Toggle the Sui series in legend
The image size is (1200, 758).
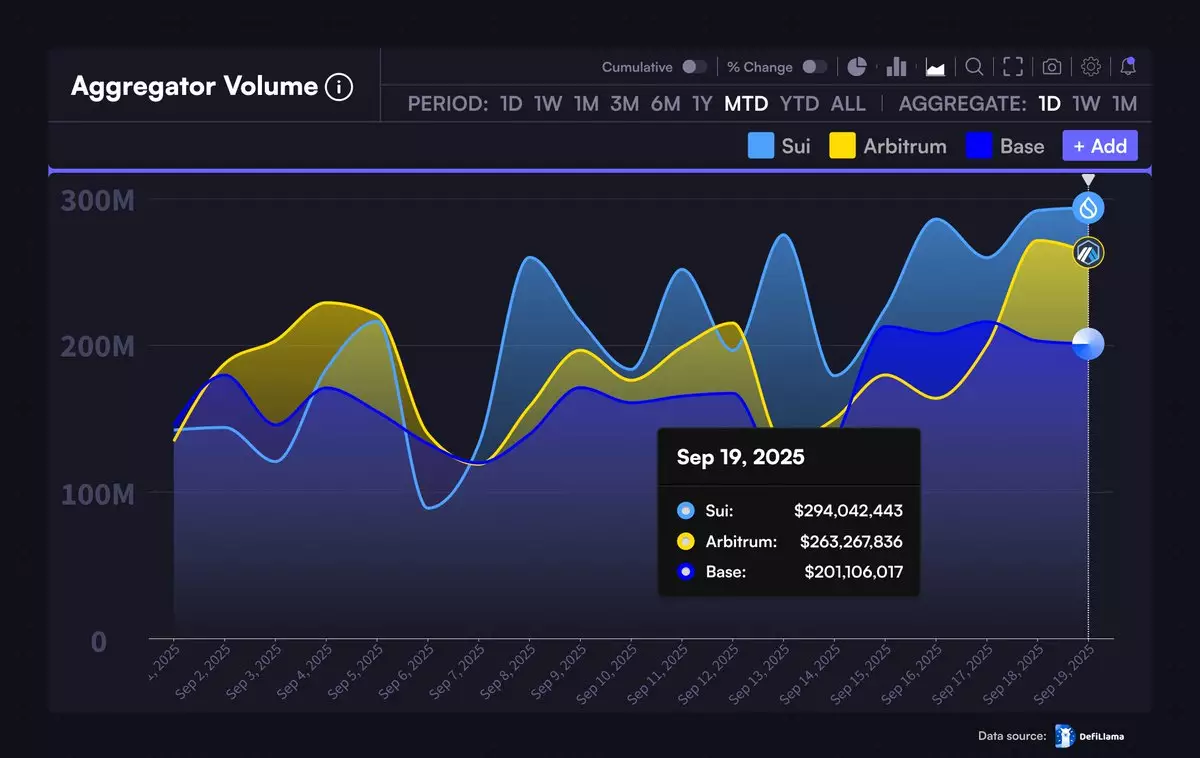(779, 146)
